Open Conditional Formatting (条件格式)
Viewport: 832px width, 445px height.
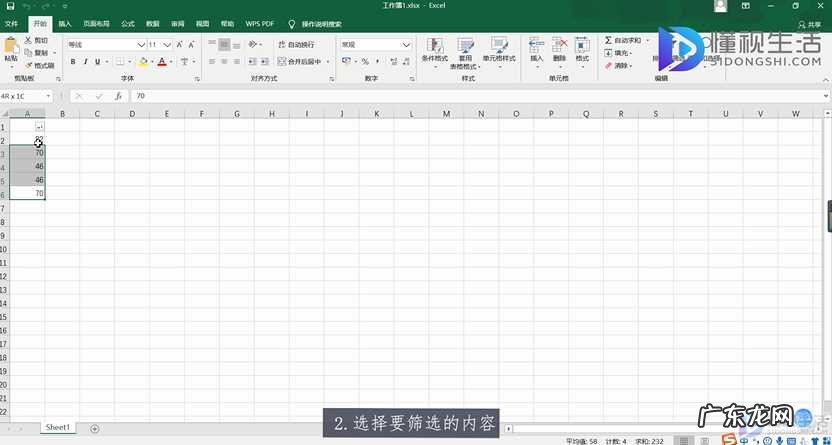click(435, 52)
